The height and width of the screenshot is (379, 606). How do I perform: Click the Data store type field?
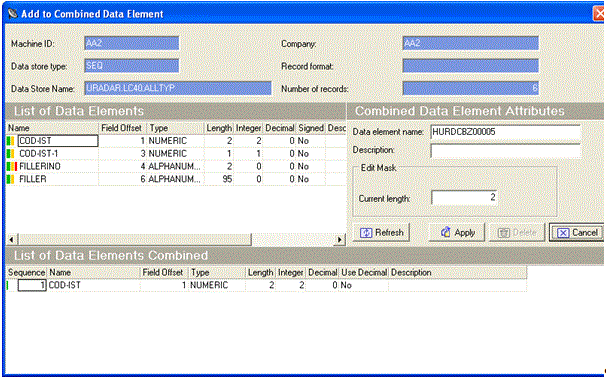(x=131, y=65)
